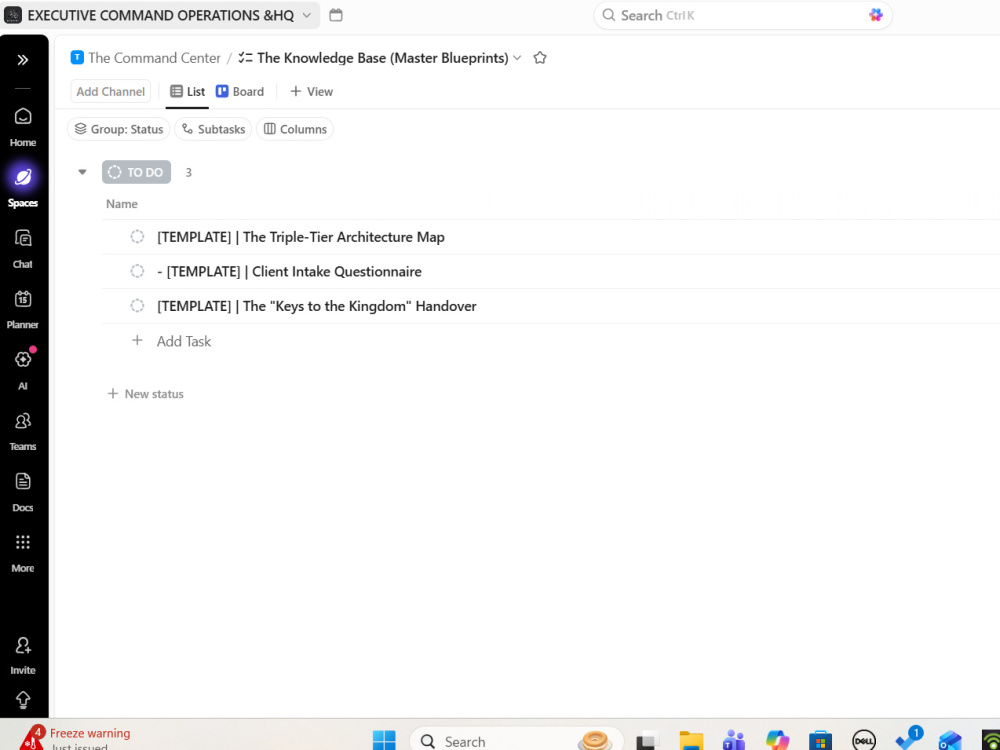This screenshot has width=1000, height=750.
Task: Toggle status circle for Keys to the Kingdom Handover
Action: coord(137,306)
